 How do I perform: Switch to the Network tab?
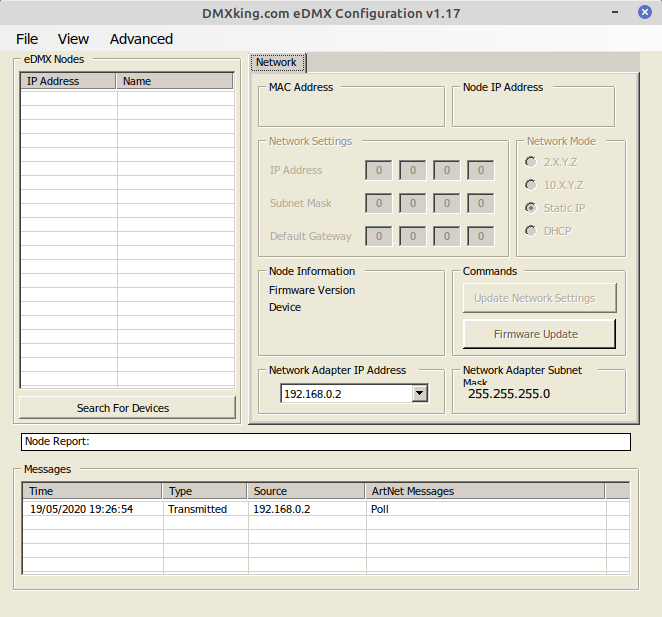click(277, 63)
